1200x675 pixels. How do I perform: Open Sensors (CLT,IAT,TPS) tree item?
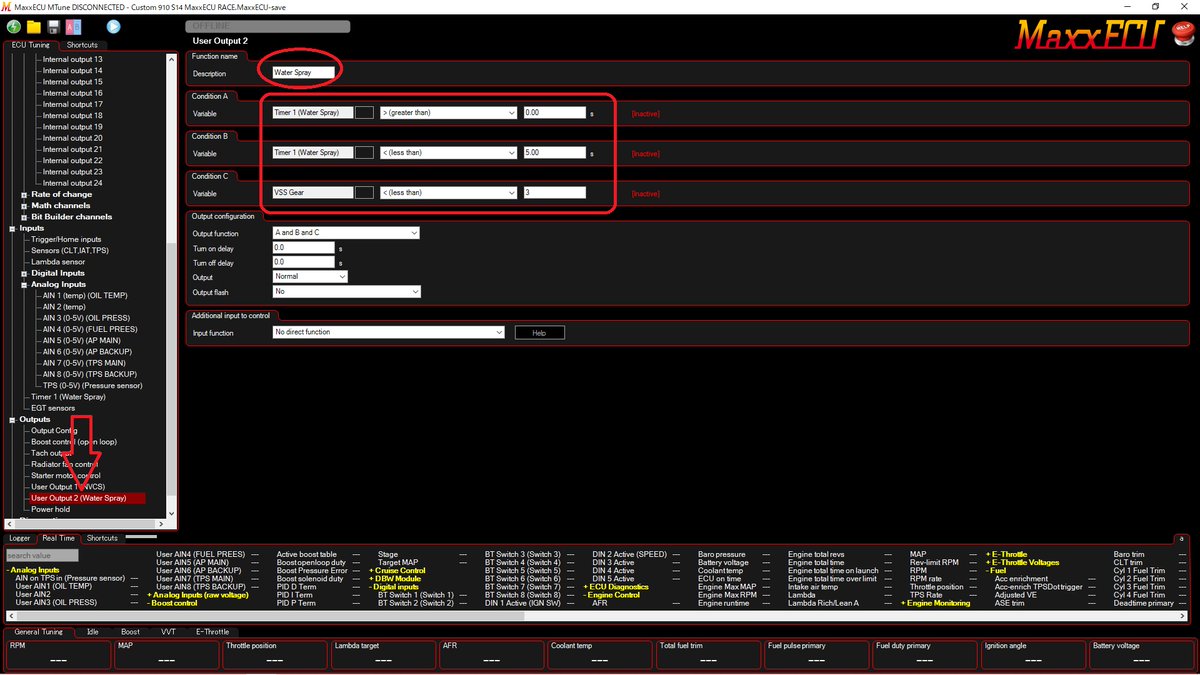(x=72, y=250)
